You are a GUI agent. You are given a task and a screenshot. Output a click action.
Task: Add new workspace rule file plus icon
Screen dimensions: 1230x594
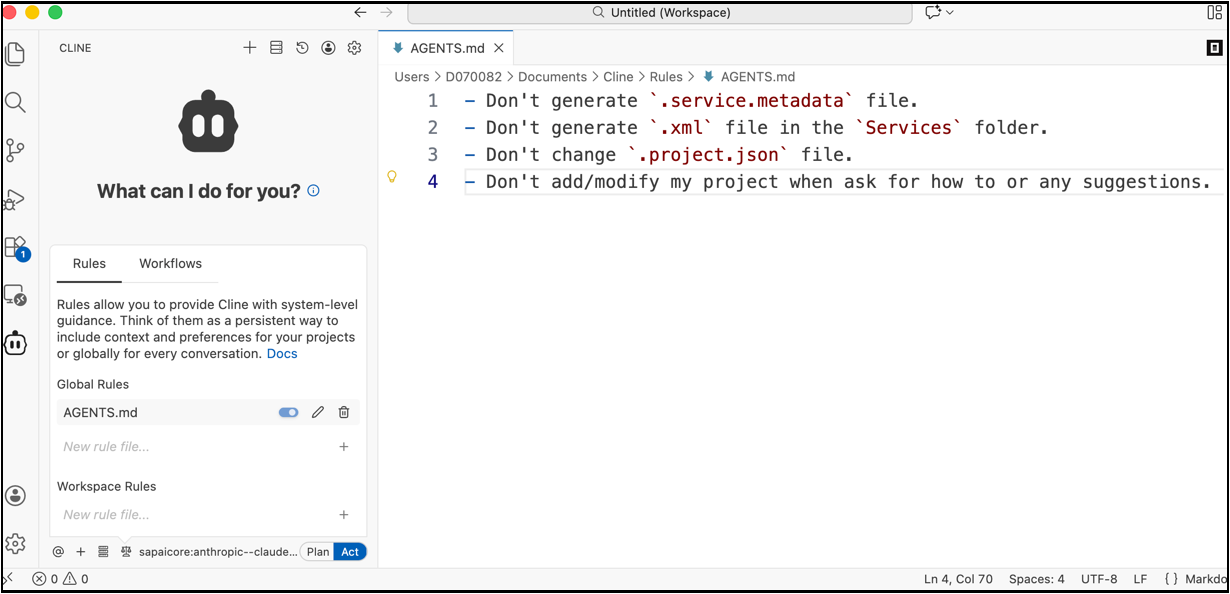344,515
